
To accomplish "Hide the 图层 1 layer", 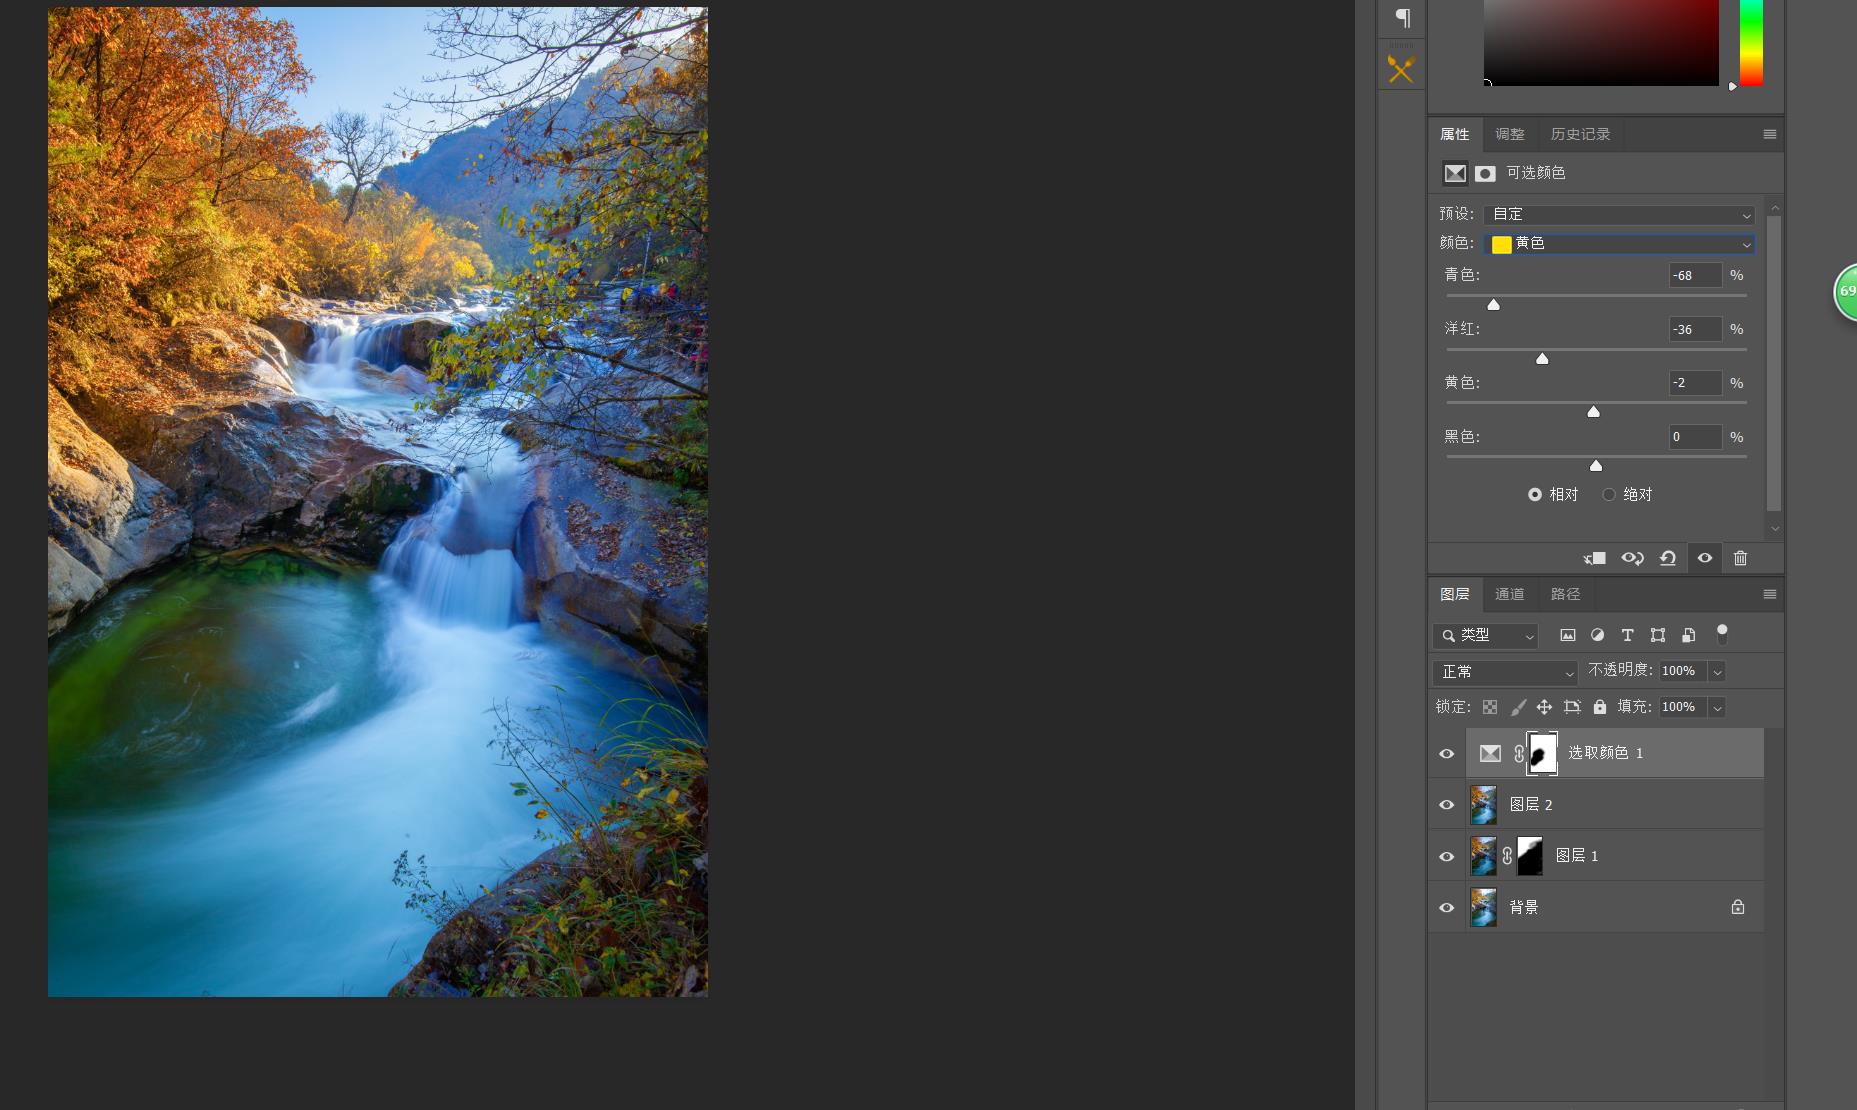I will click(1446, 856).
